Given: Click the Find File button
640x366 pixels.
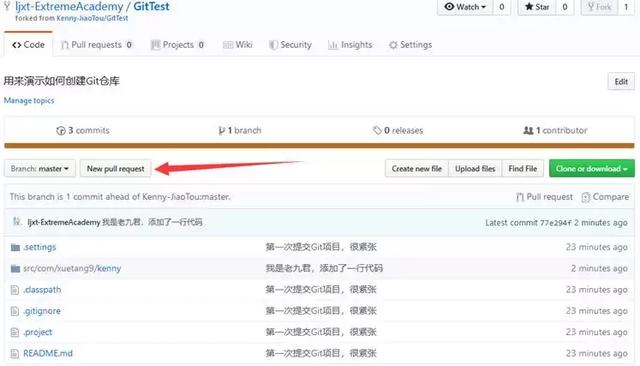Looking at the screenshot, I should [x=522, y=169].
